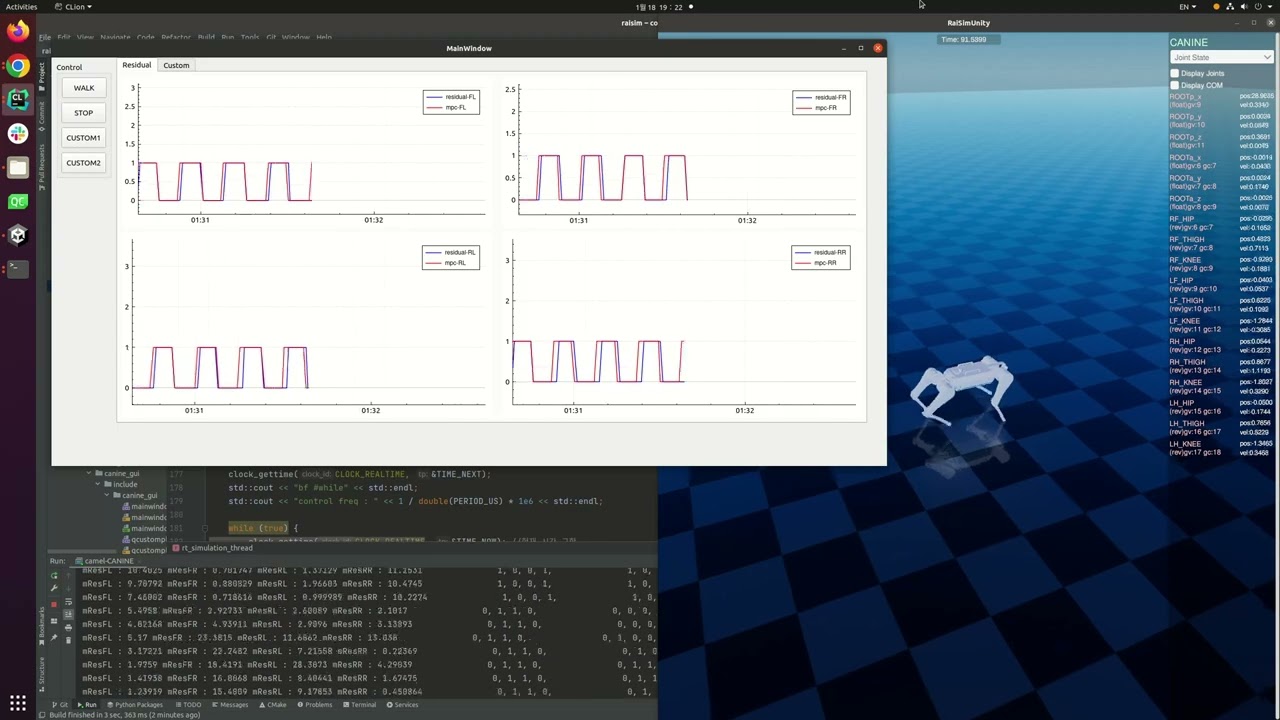Click the network icon in the top bar
This screenshot has width=1280, height=720.
point(1230,6)
